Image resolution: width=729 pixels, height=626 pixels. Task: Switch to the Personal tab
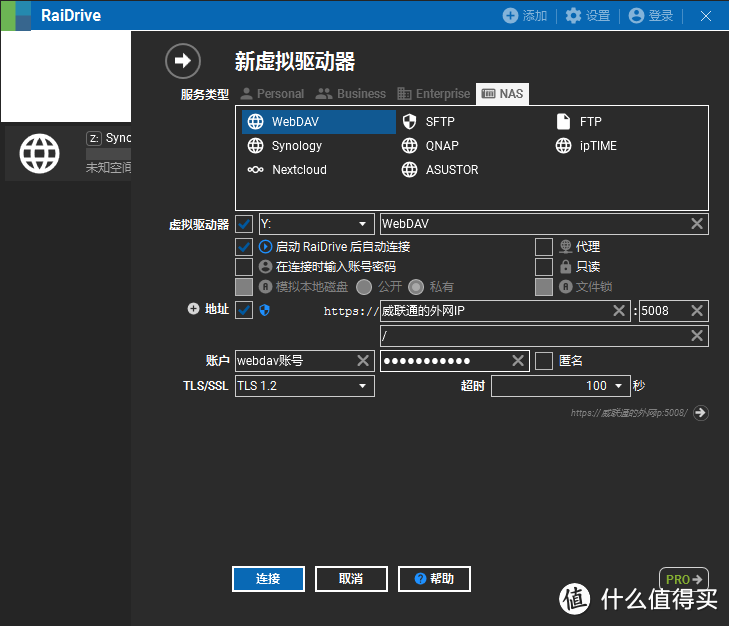(272, 94)
